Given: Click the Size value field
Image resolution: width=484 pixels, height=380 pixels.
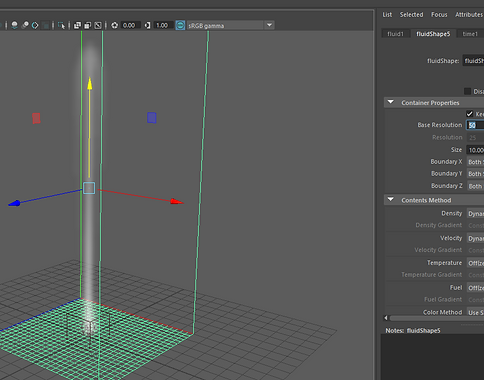Looking at the screenshot, I should click(475, 150).
